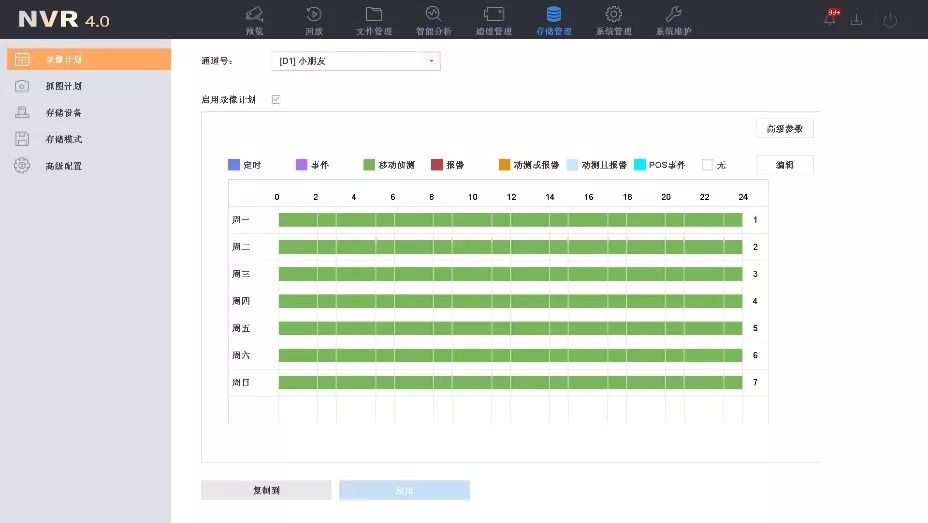
Task: Switch to 存储模式 sidebar item
Action: [x=63, y=139]
